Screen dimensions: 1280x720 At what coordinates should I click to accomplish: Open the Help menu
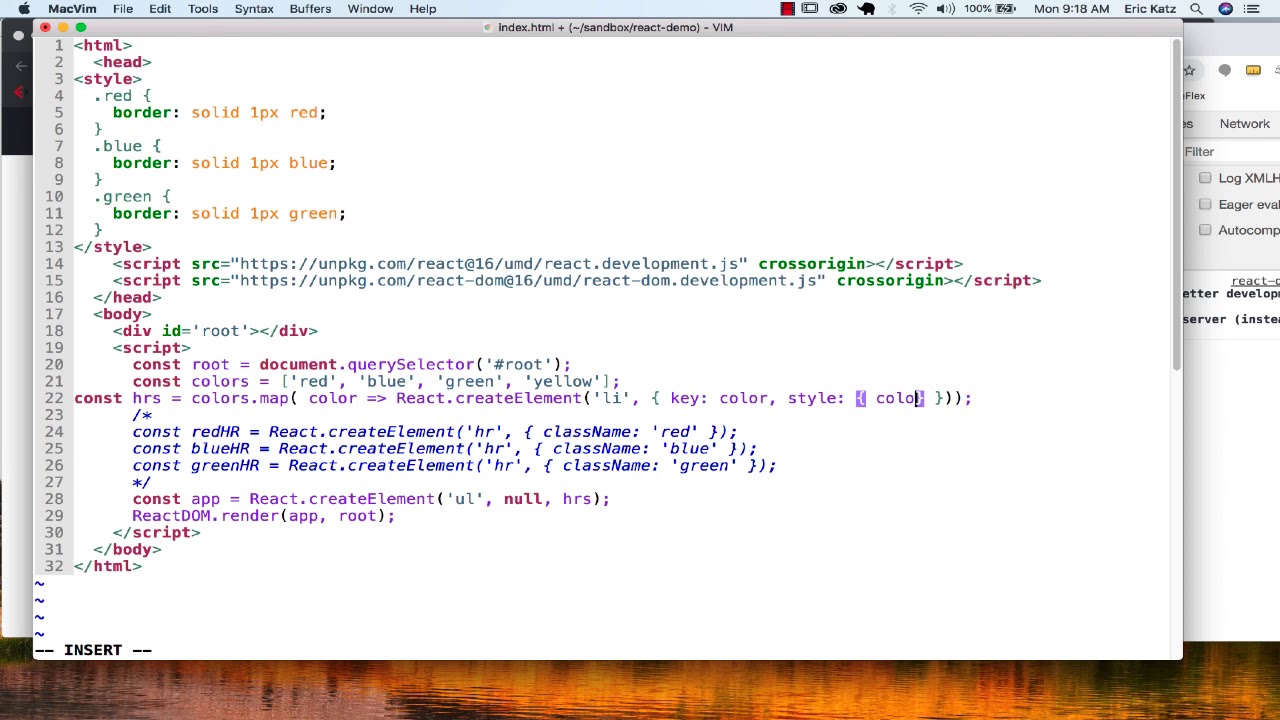pos(423,9)
